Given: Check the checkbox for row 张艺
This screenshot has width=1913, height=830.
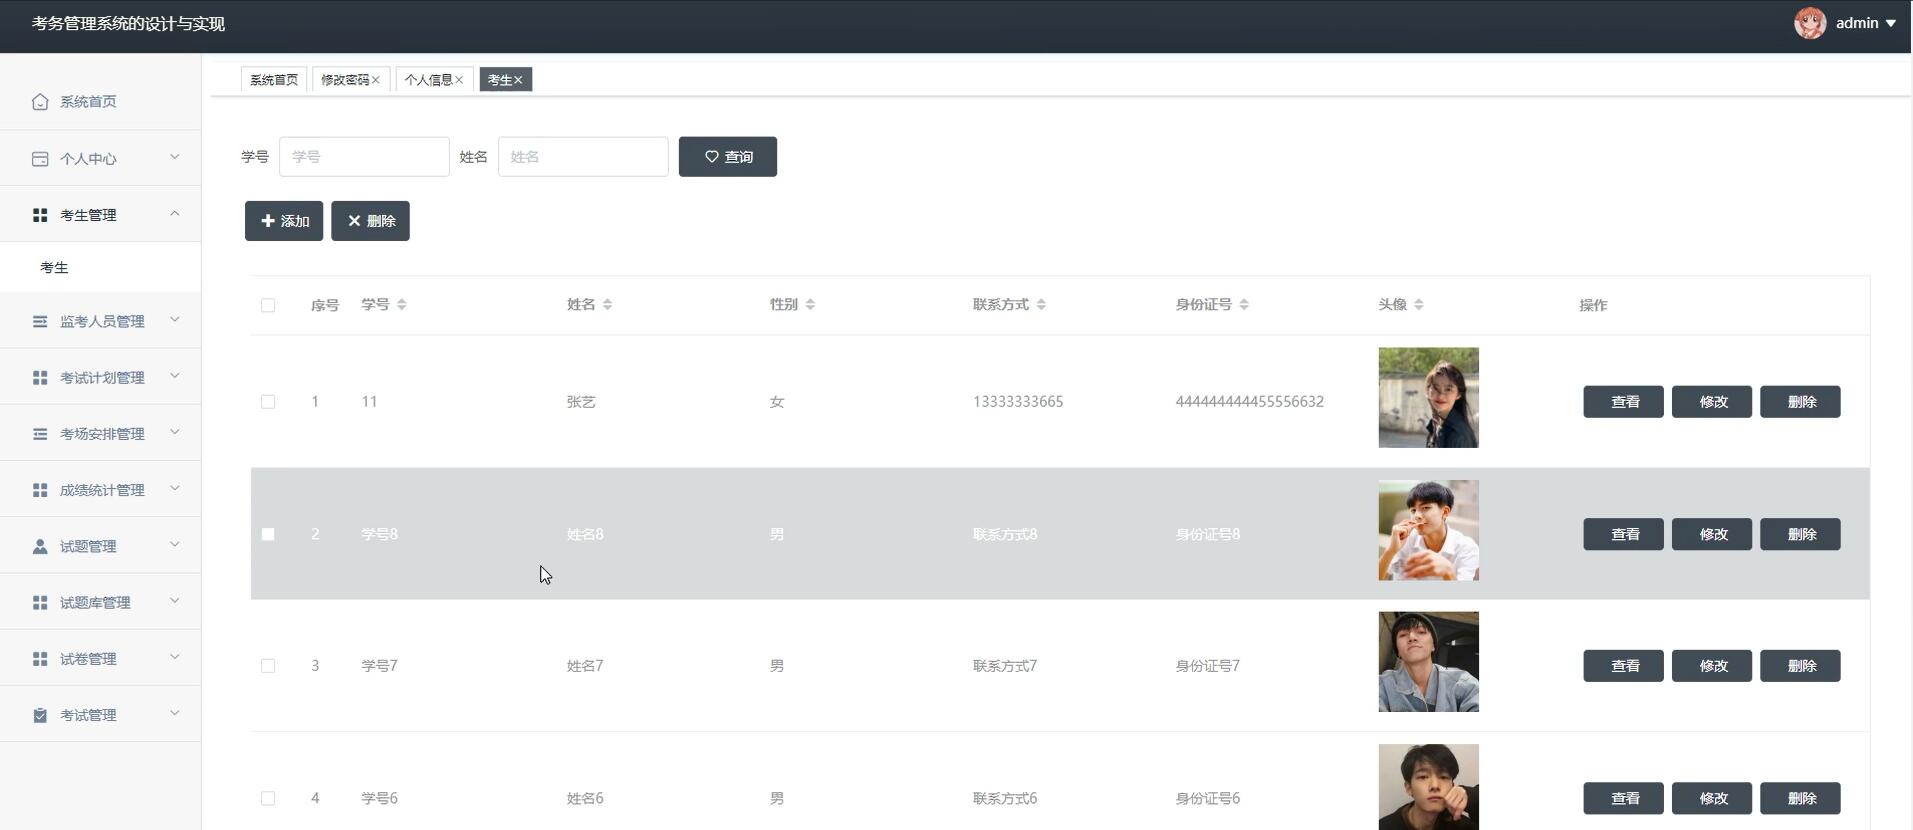Looking at the screenshot, I should [x=268, y=402].
